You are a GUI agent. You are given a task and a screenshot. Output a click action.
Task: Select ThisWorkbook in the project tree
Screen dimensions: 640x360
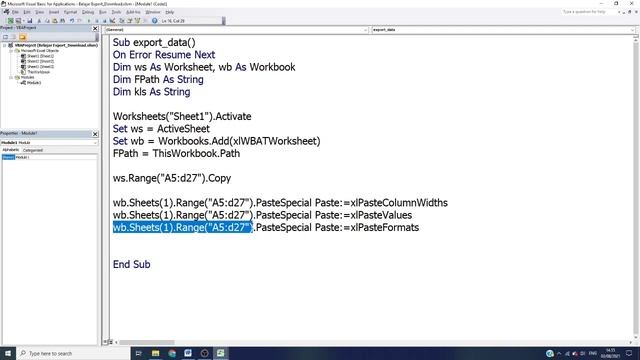tap(38, 72)
